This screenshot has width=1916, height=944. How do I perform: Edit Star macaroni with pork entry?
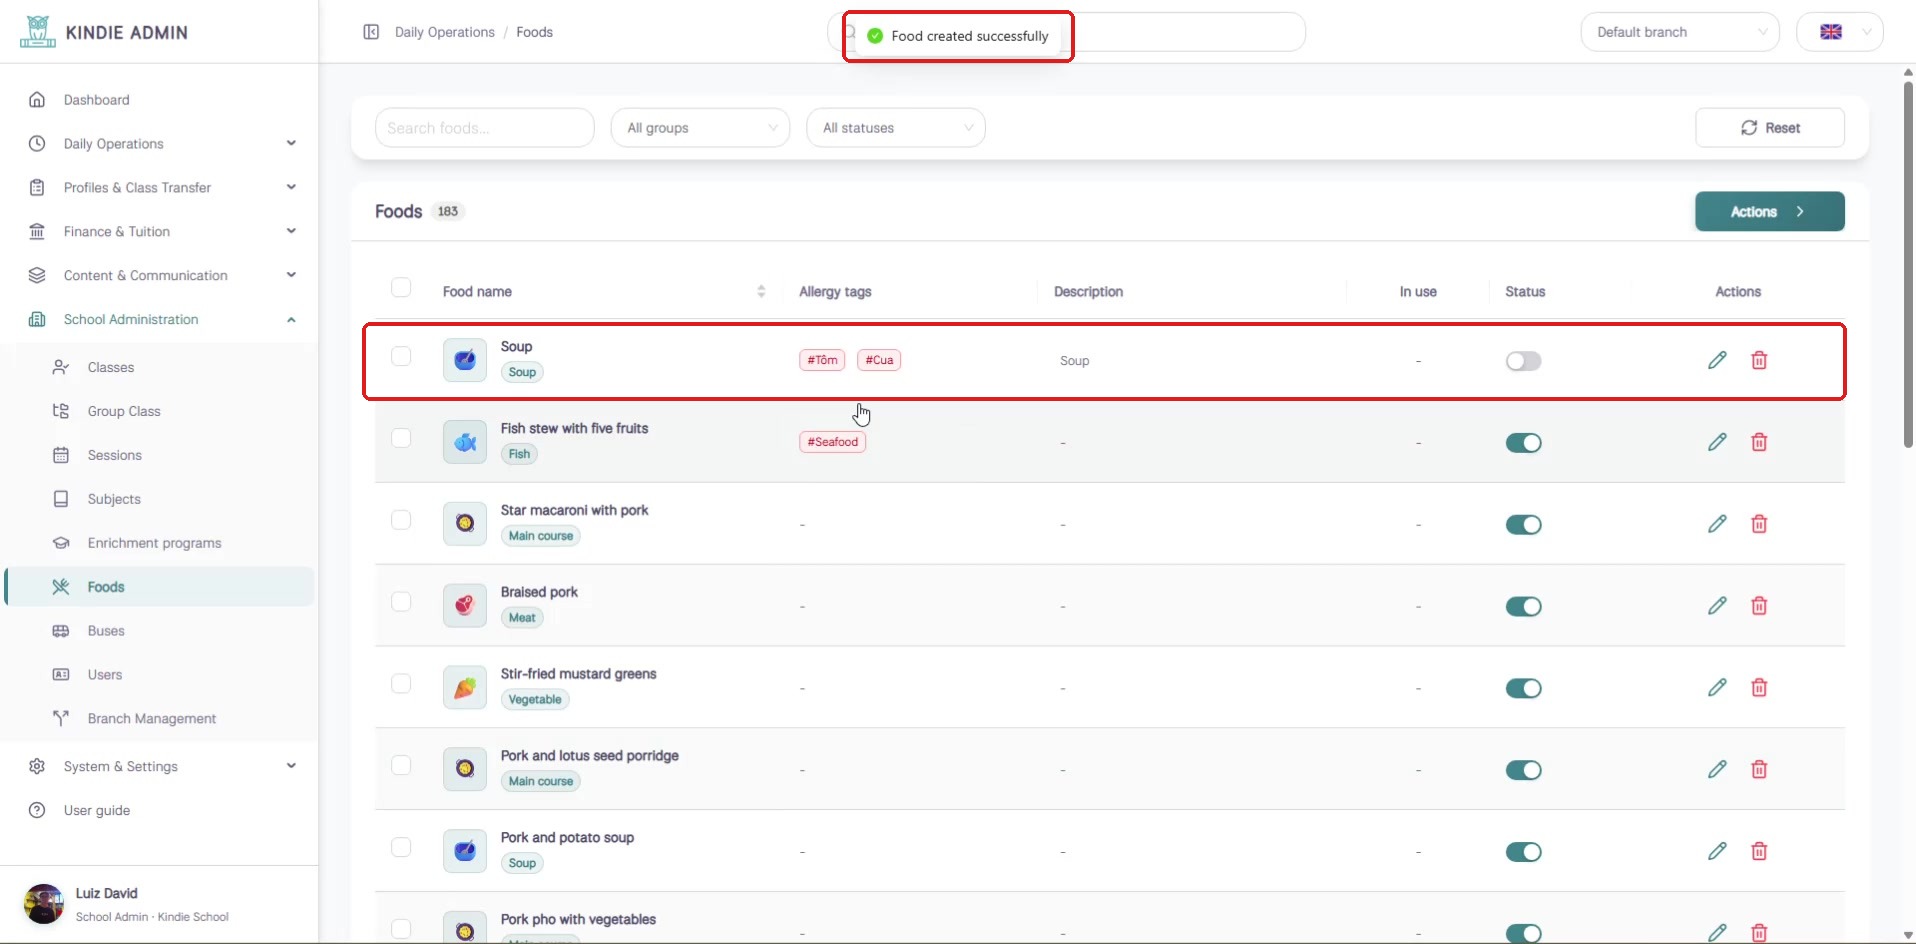pos(1717,524)
